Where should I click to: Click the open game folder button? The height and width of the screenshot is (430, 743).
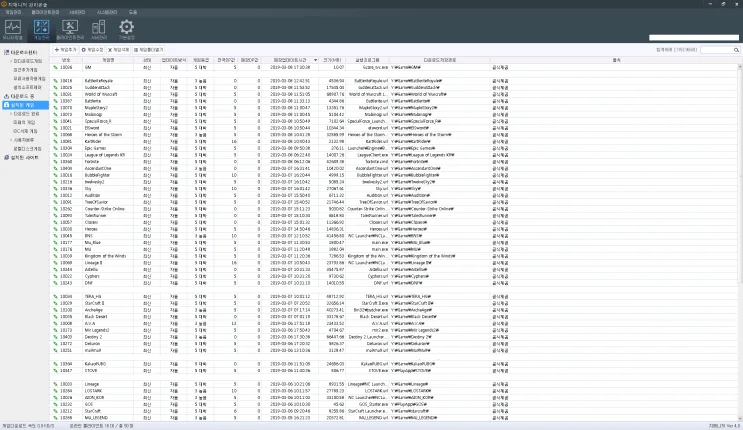tap(148, 50)
